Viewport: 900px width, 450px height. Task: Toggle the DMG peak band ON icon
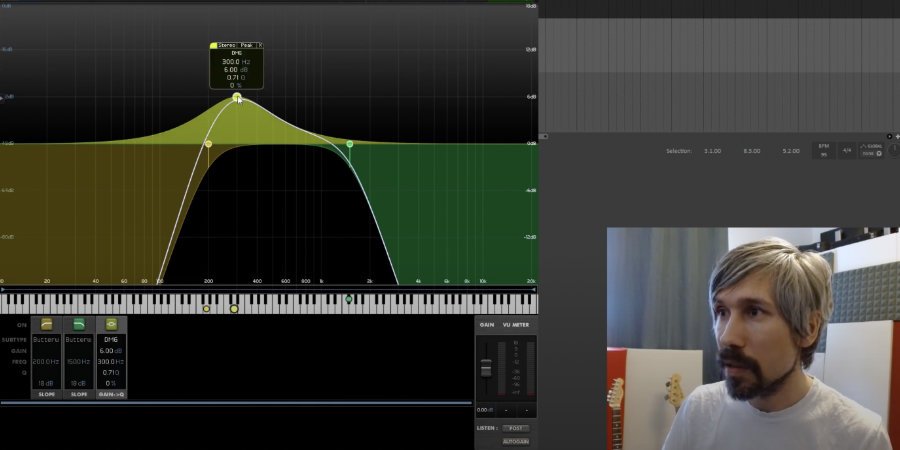(x=111, y=324)
